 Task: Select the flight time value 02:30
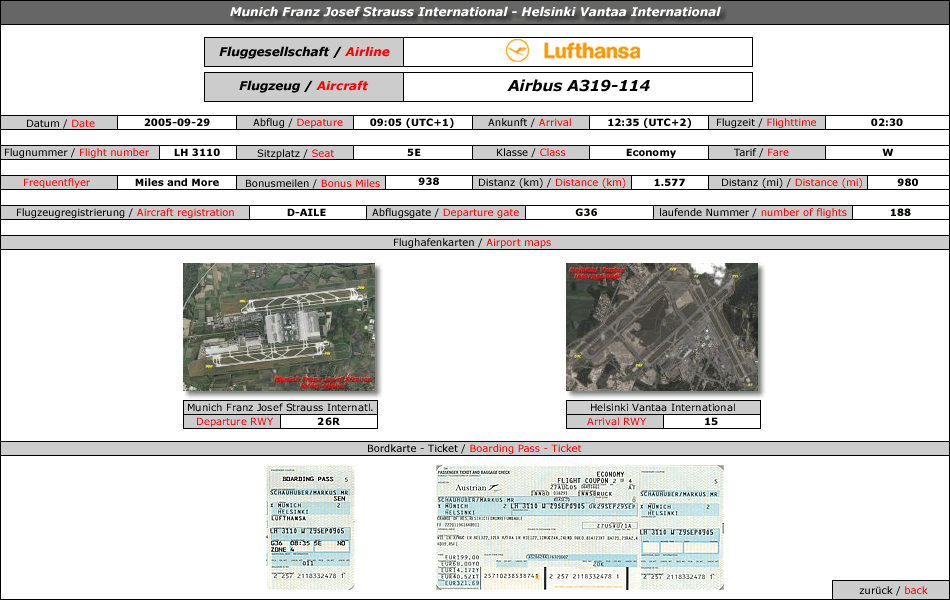point(887,122)
